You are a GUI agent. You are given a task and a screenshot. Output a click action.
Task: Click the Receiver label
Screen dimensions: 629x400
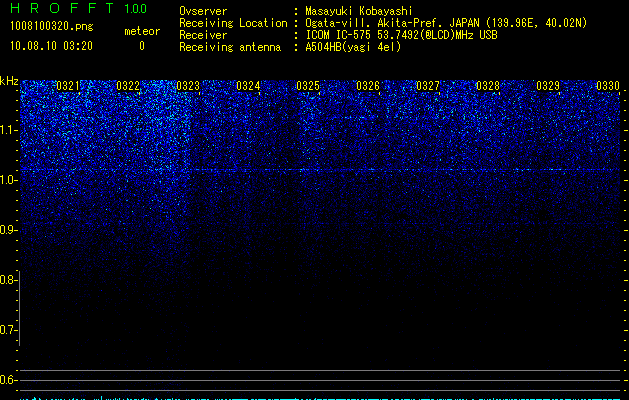(x=203, y=35)
